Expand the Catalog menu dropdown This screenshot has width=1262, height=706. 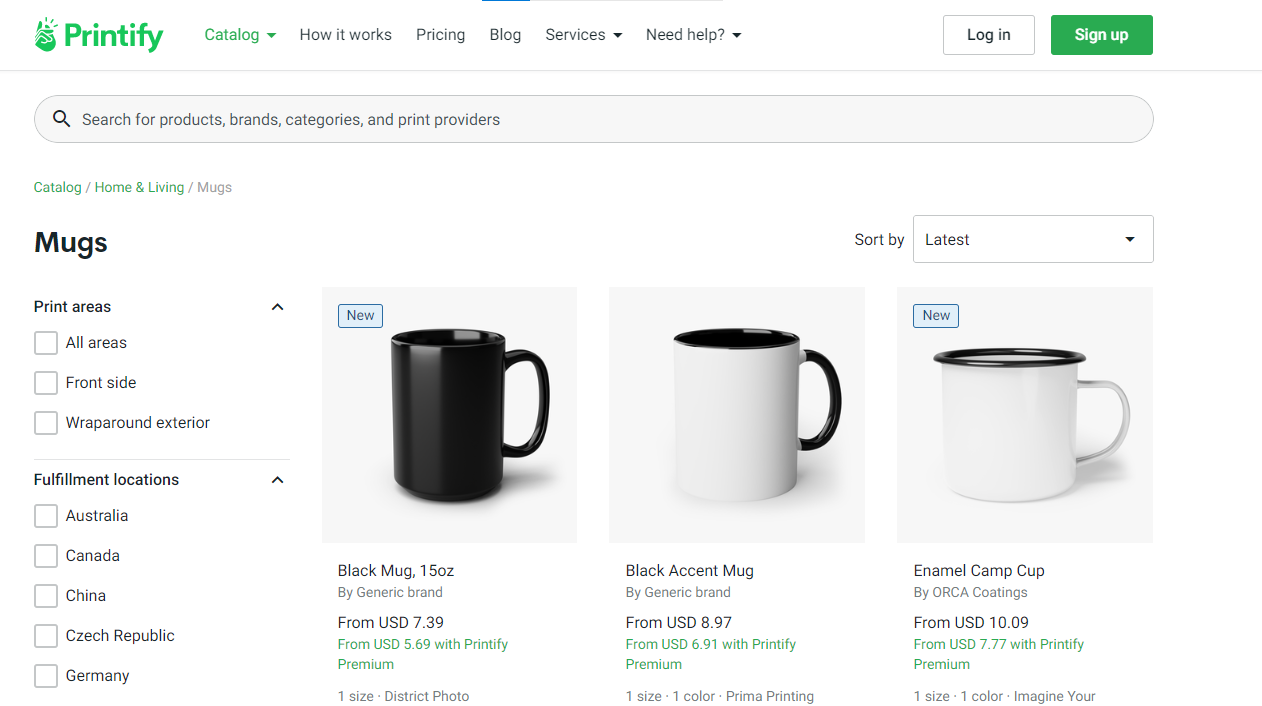pos(240,35)
